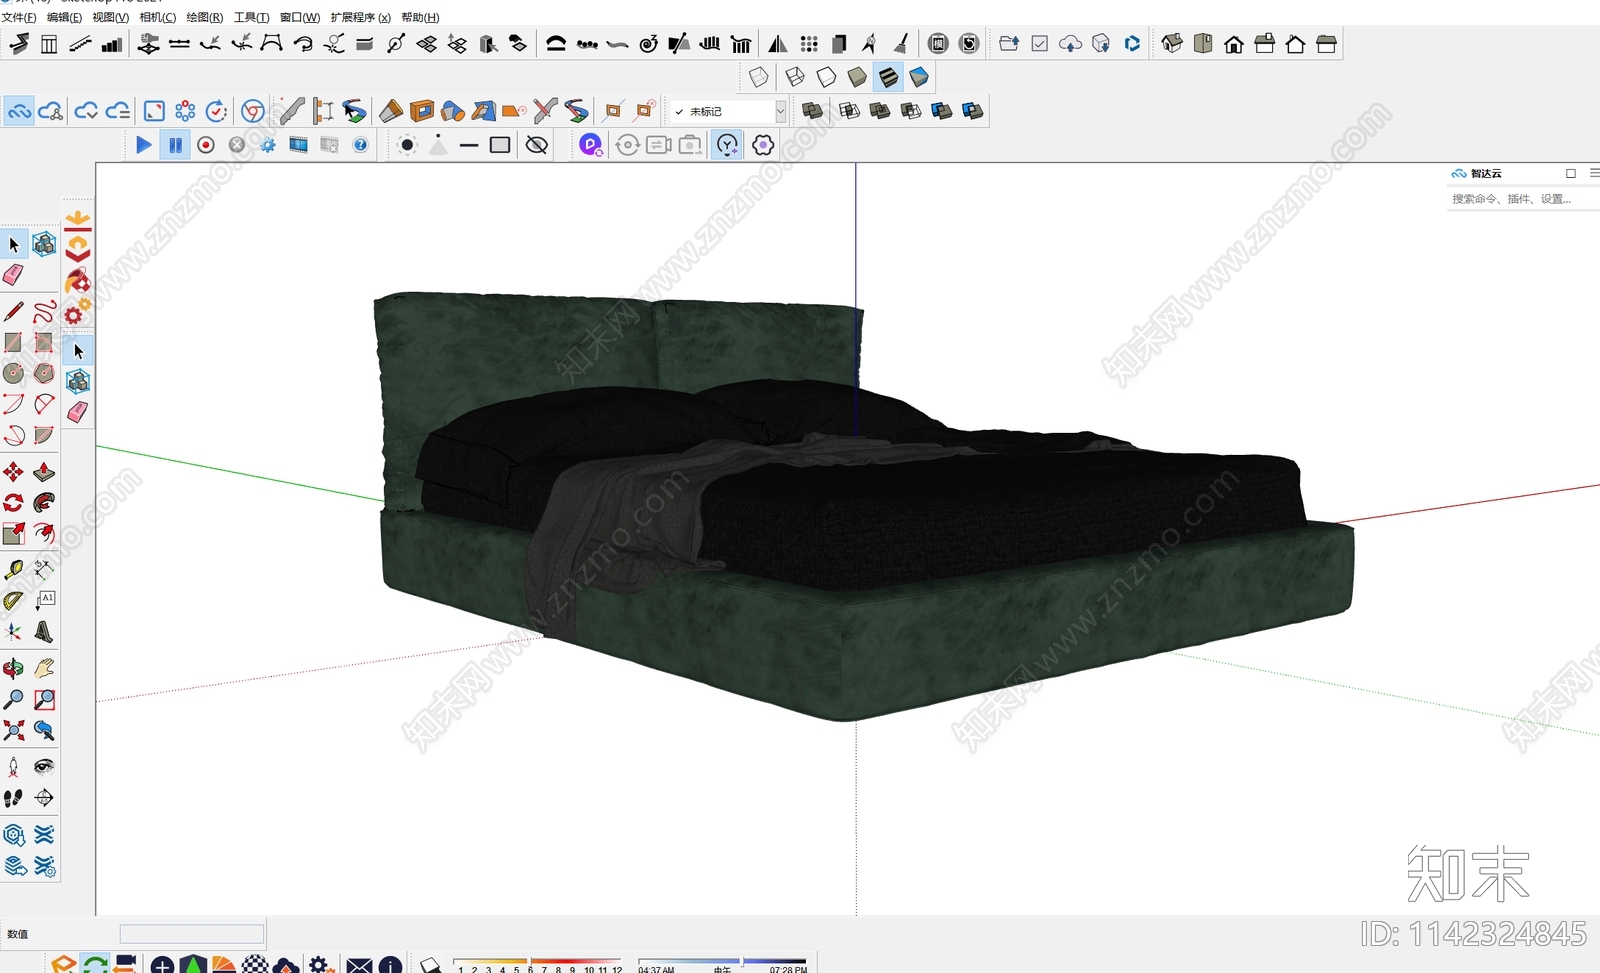Toggle the selected Y magnifier icon
This screenshot has height=973, width=1600.
tap(727, 145)
